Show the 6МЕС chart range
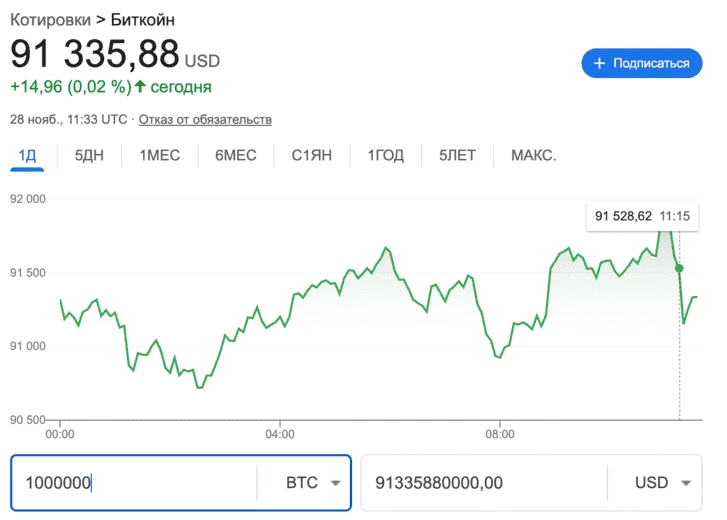Screen dimensions: 727x520 235,155
